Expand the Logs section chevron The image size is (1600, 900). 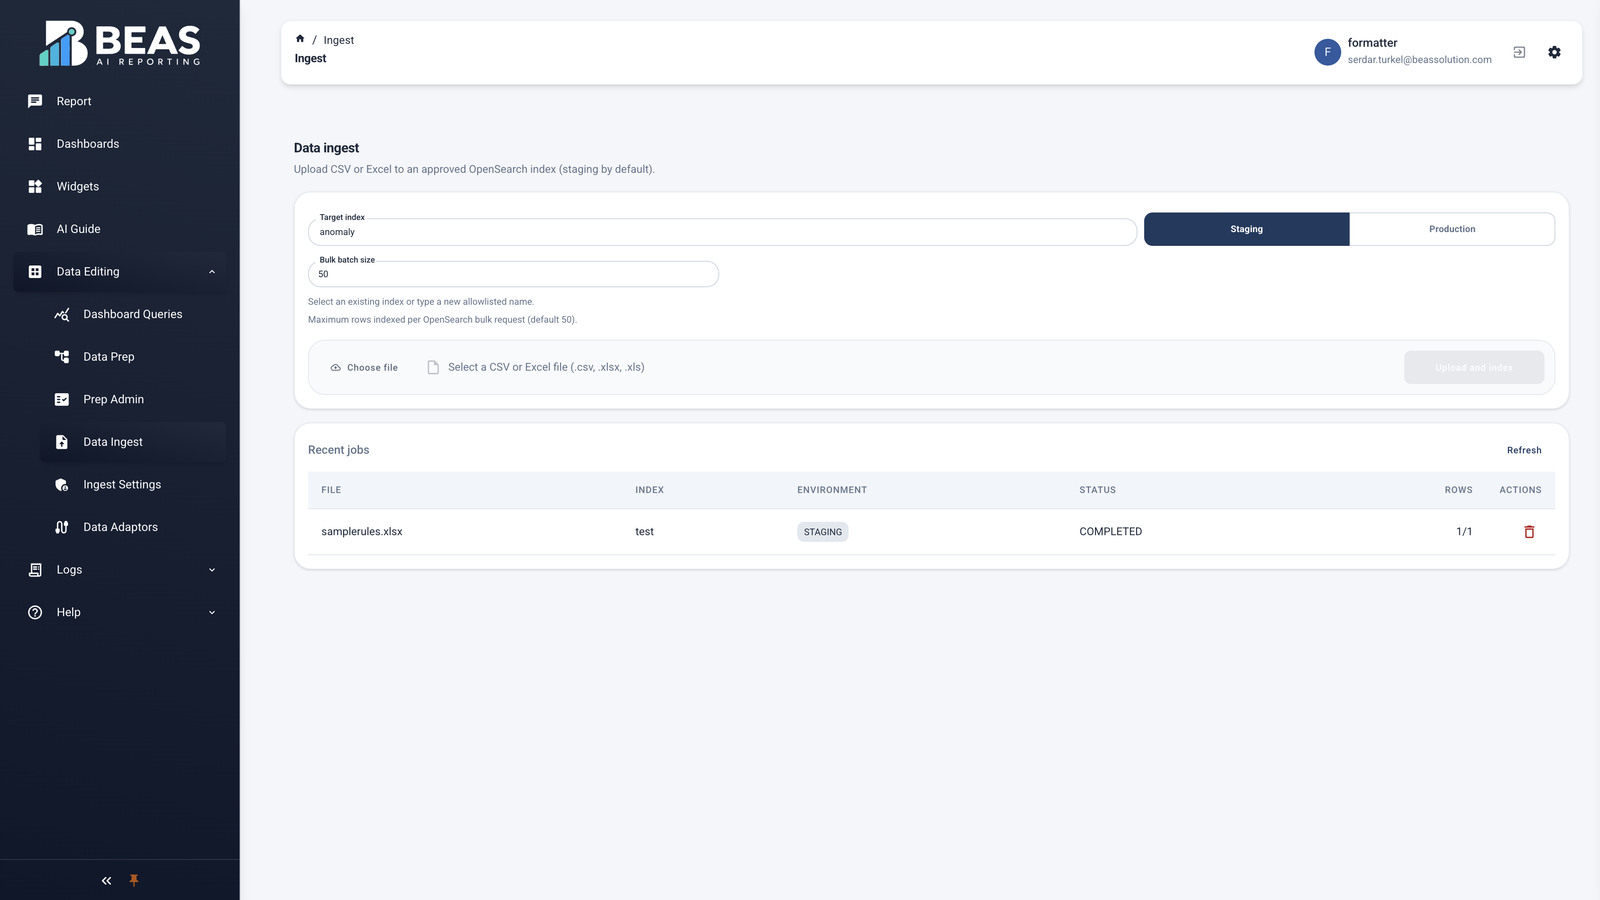pos(212,570)
